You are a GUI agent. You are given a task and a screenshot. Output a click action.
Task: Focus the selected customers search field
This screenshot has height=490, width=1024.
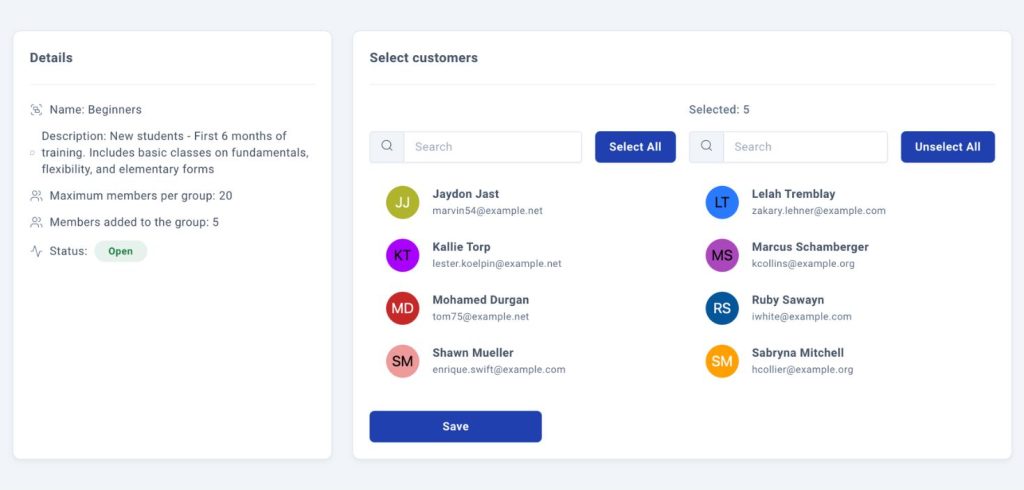pyautogui.click(x=805, y=147)
